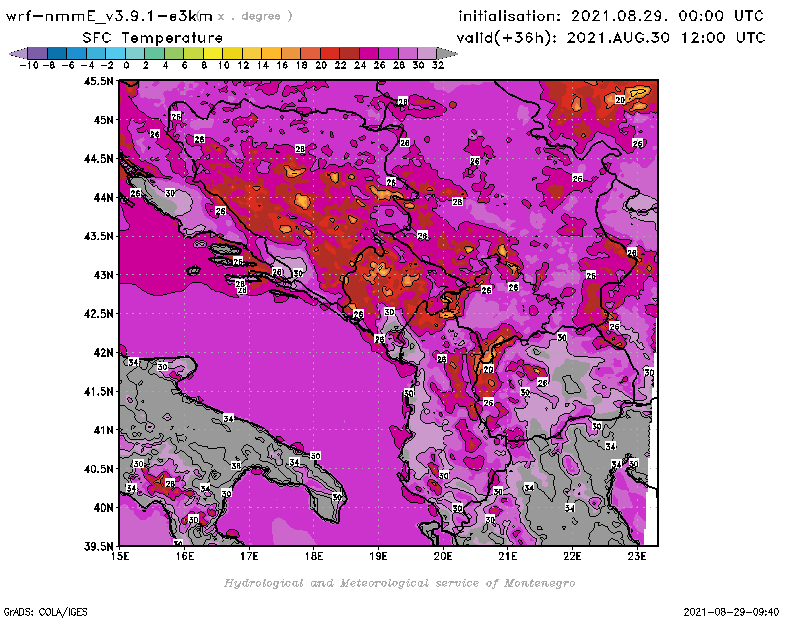
Task: Click the 41N latitude label
Action: (x=104, y=430)
